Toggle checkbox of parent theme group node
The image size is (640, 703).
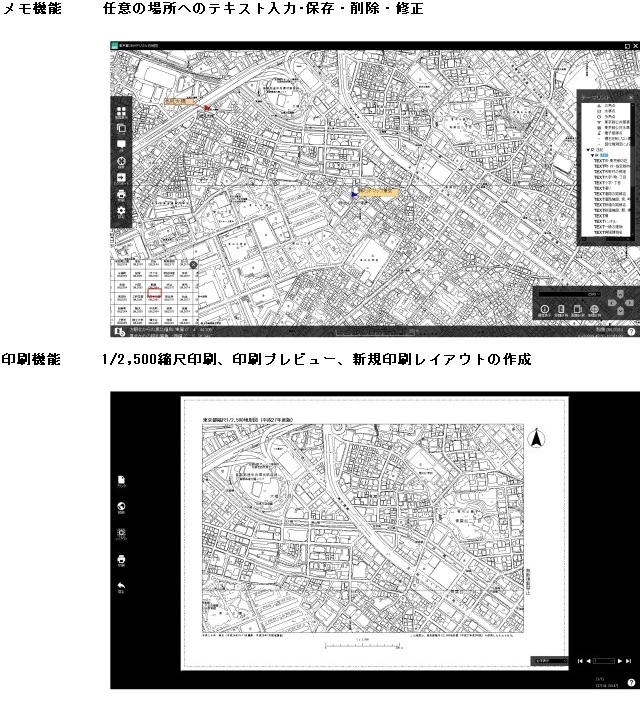coord(593,150)
